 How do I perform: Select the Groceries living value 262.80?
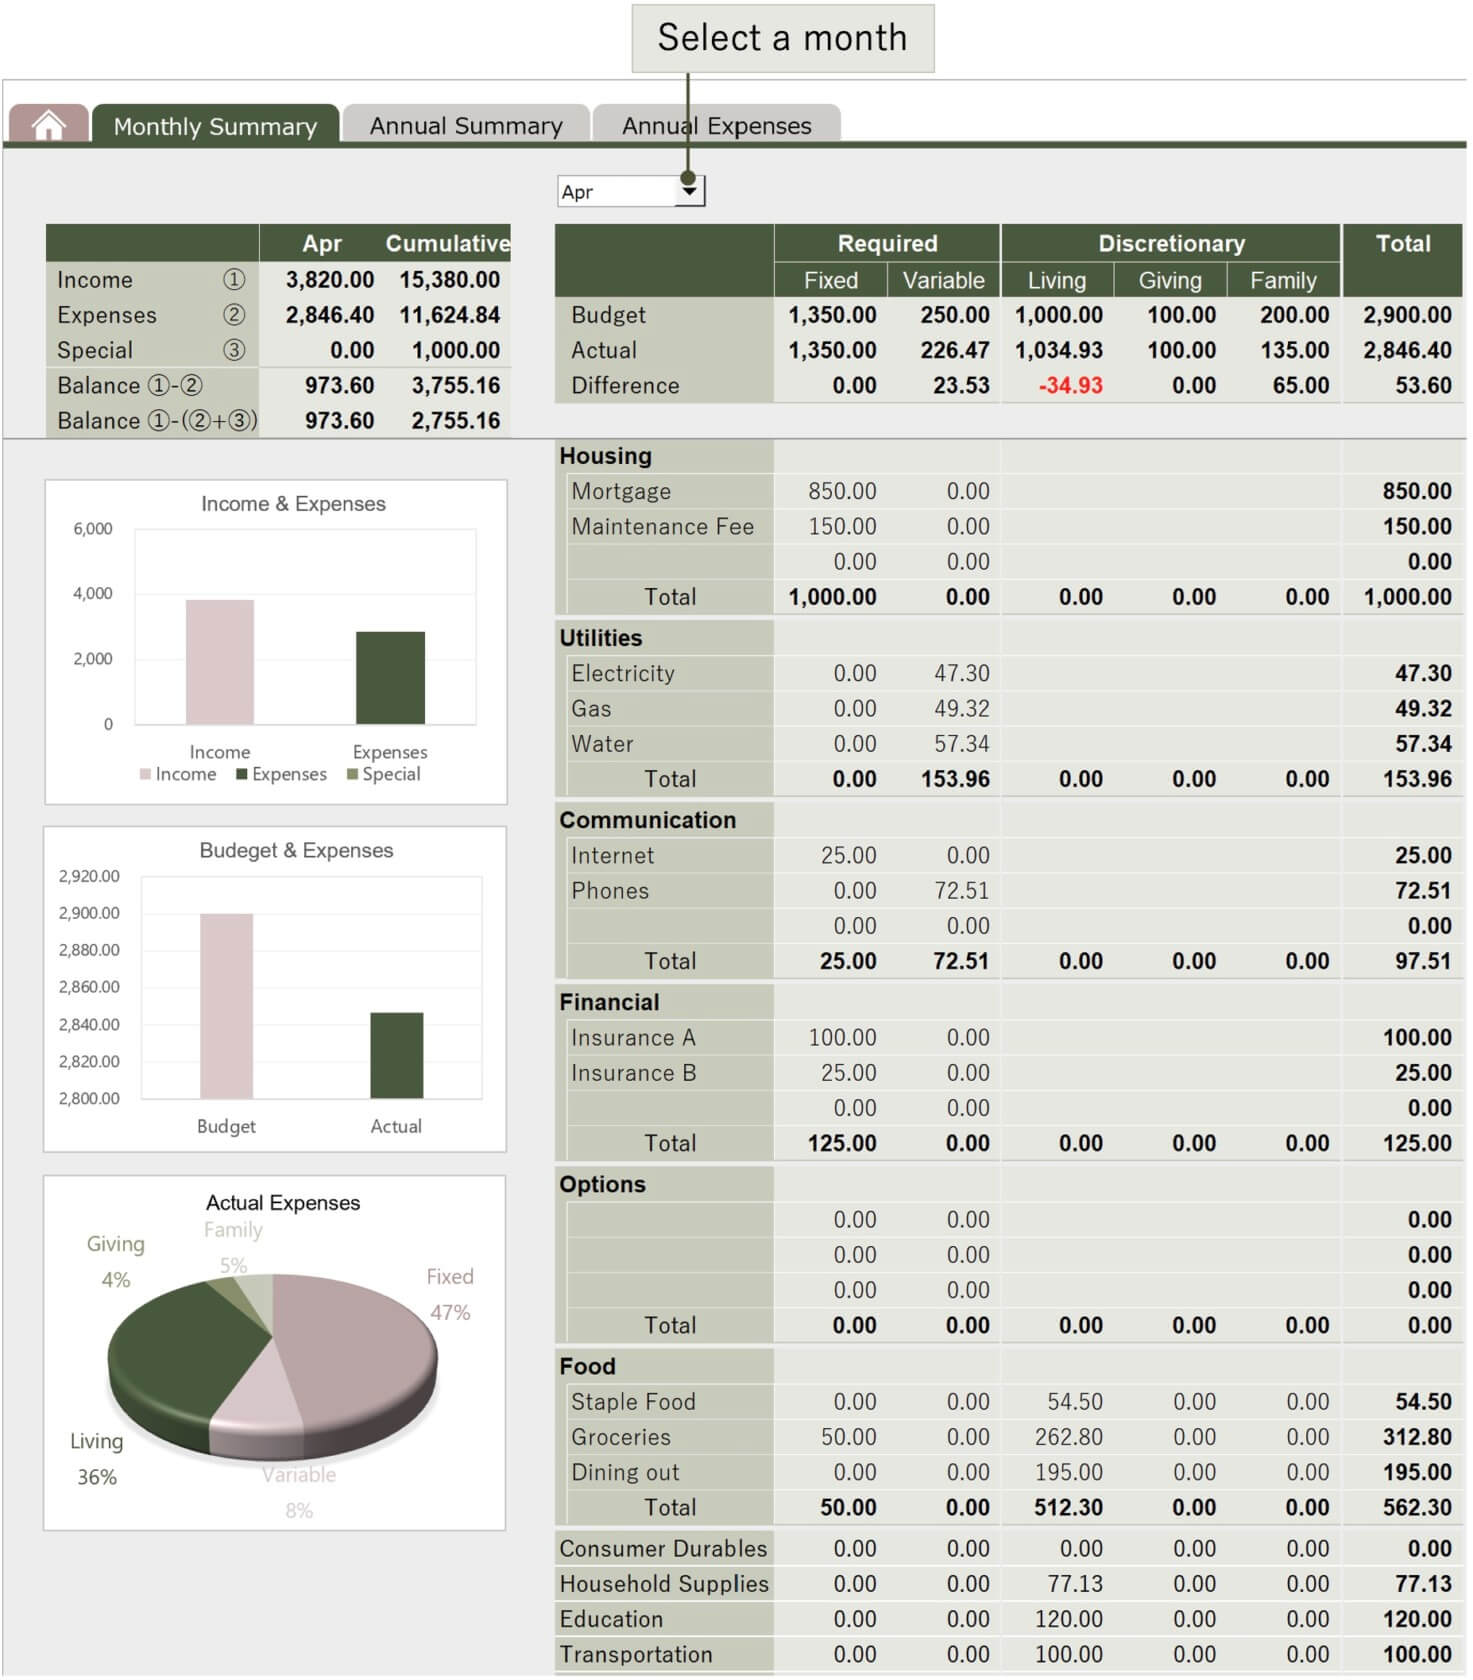(1068, 1437)
